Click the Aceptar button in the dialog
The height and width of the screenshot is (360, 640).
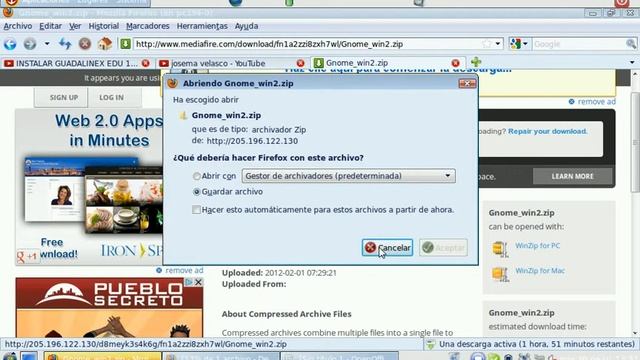(x=443, y=247)
